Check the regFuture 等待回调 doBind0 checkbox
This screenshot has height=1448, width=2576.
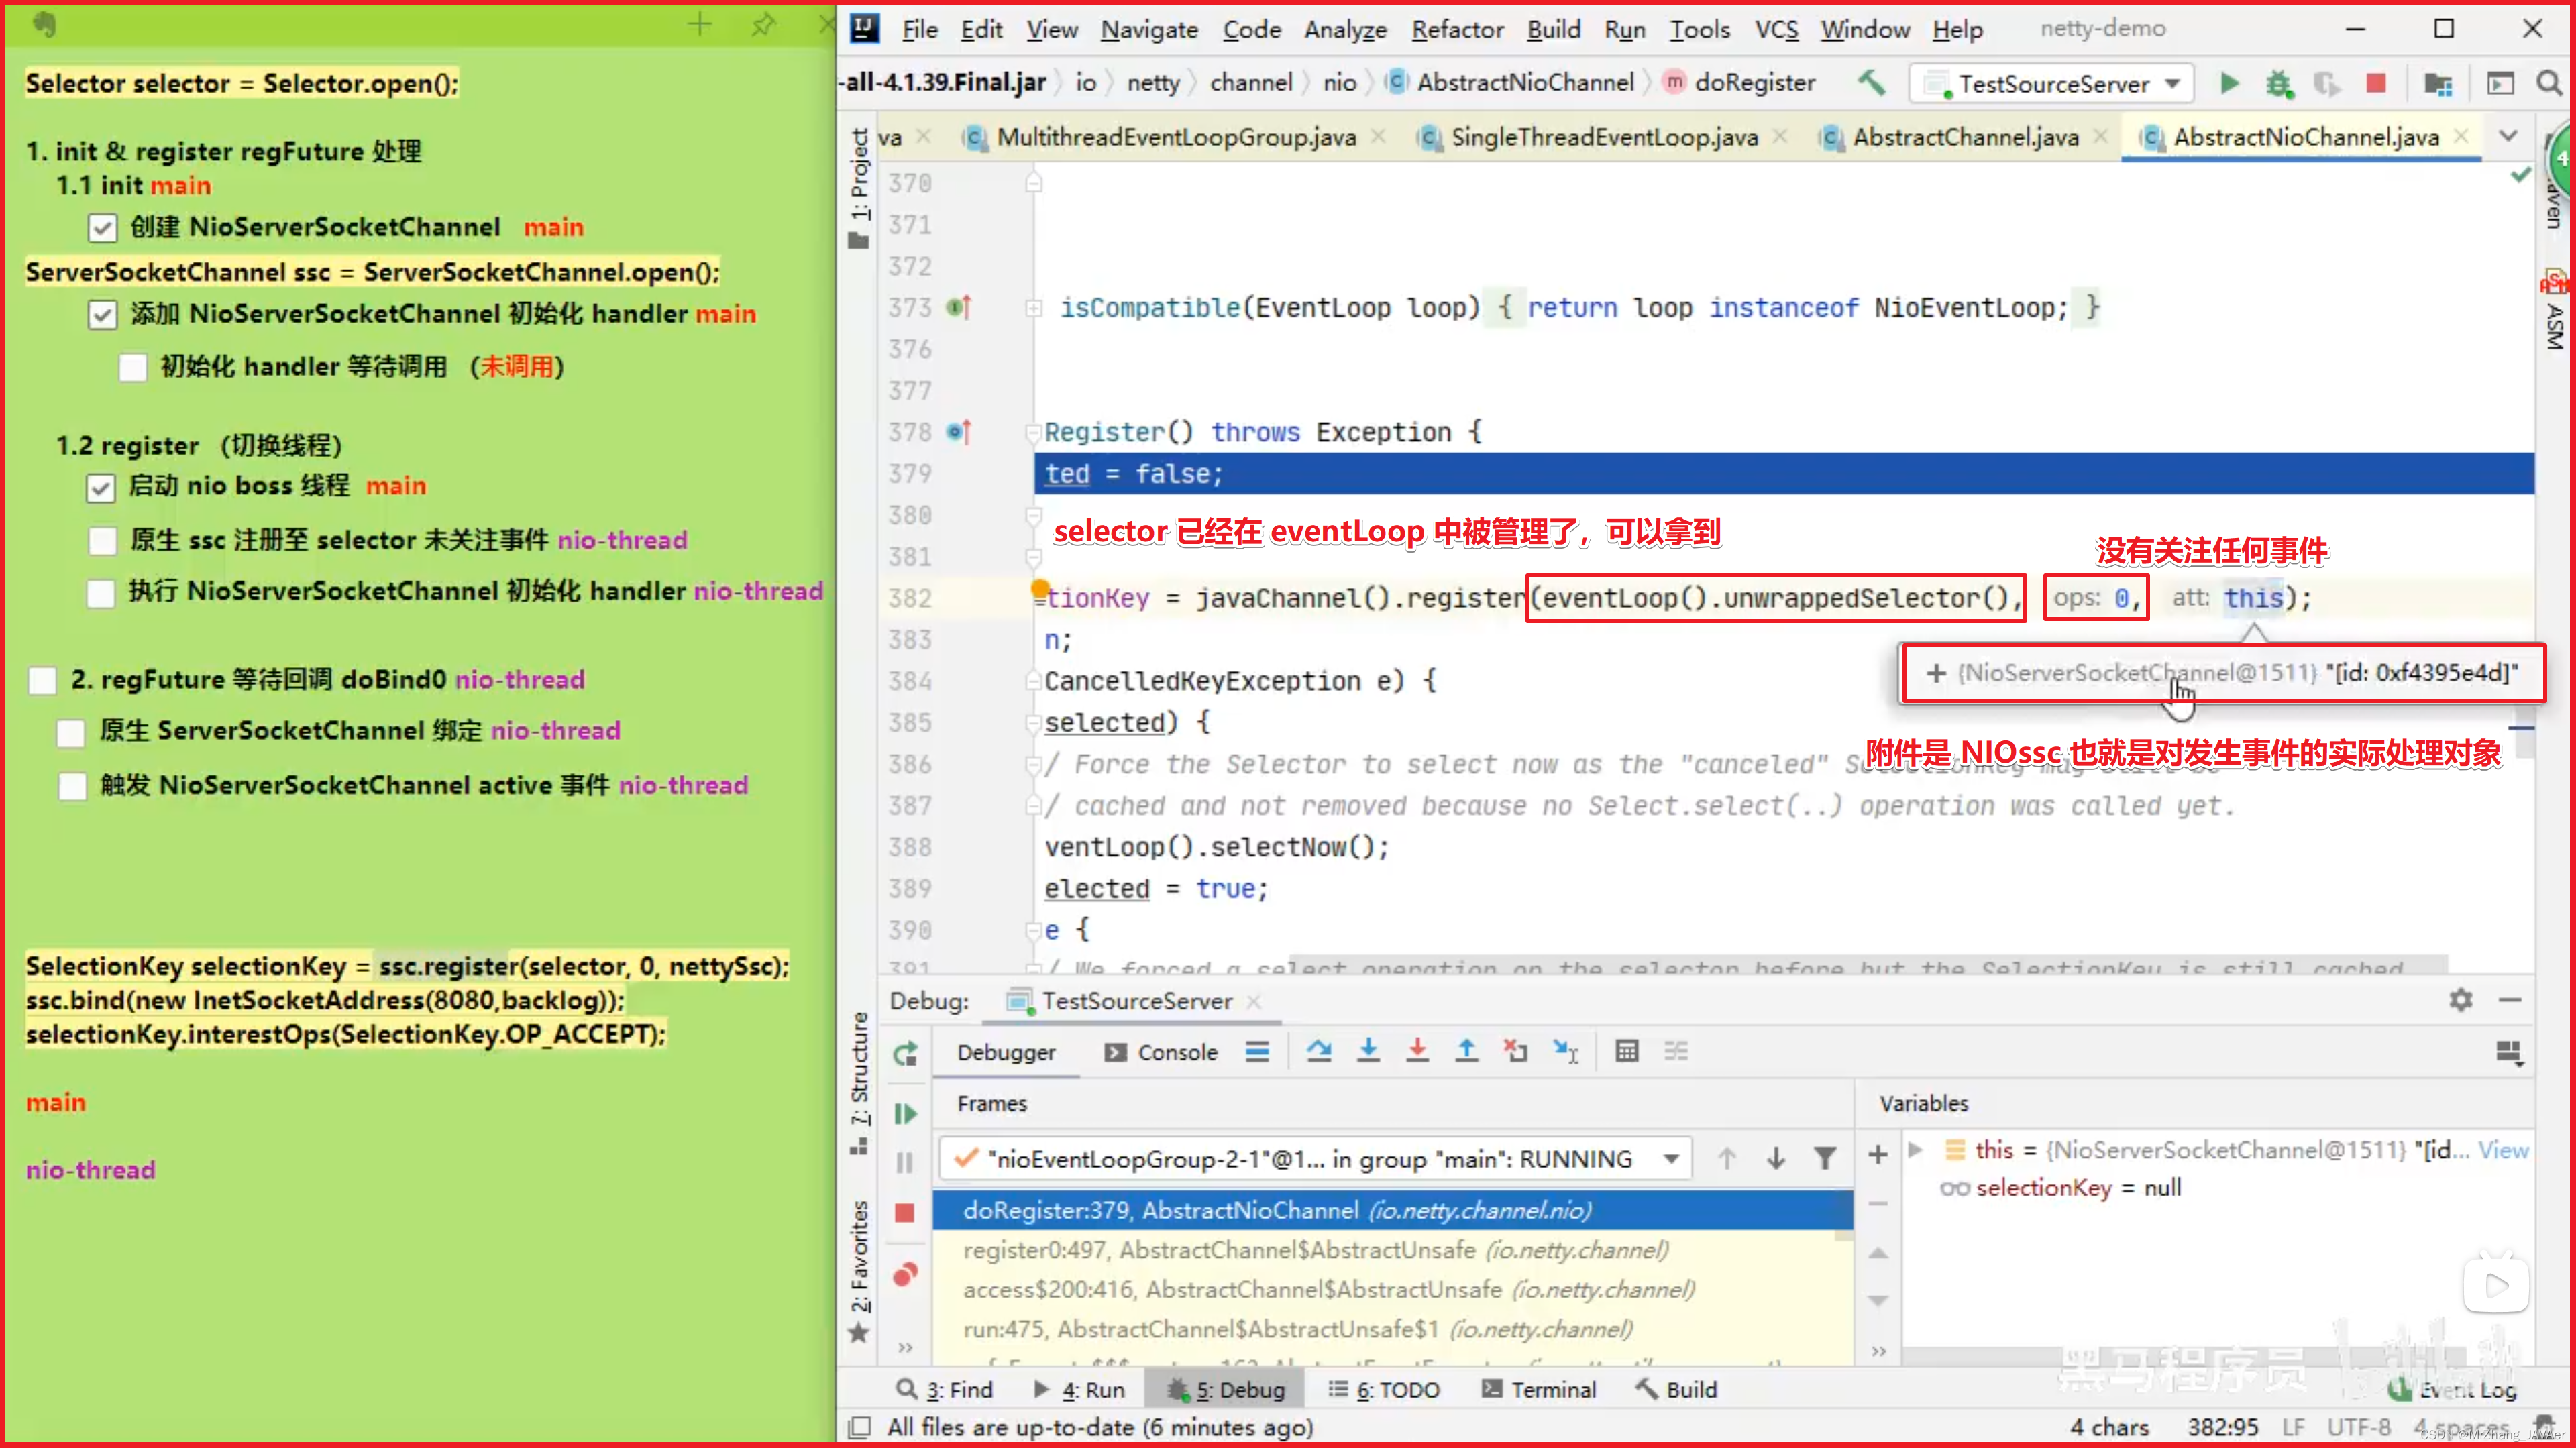(x=42, y=681)
